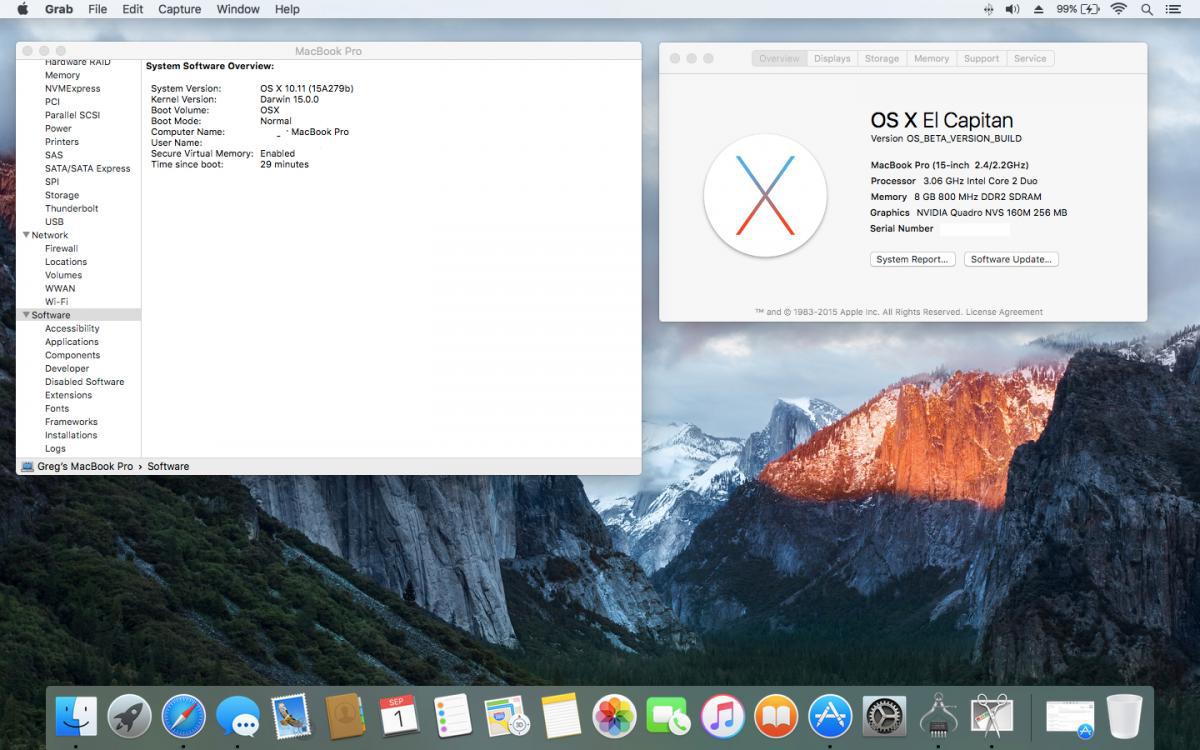Click Version OS_BETA_VERSION_BUILD text
1200x750 pixels.
click(946, 138)
